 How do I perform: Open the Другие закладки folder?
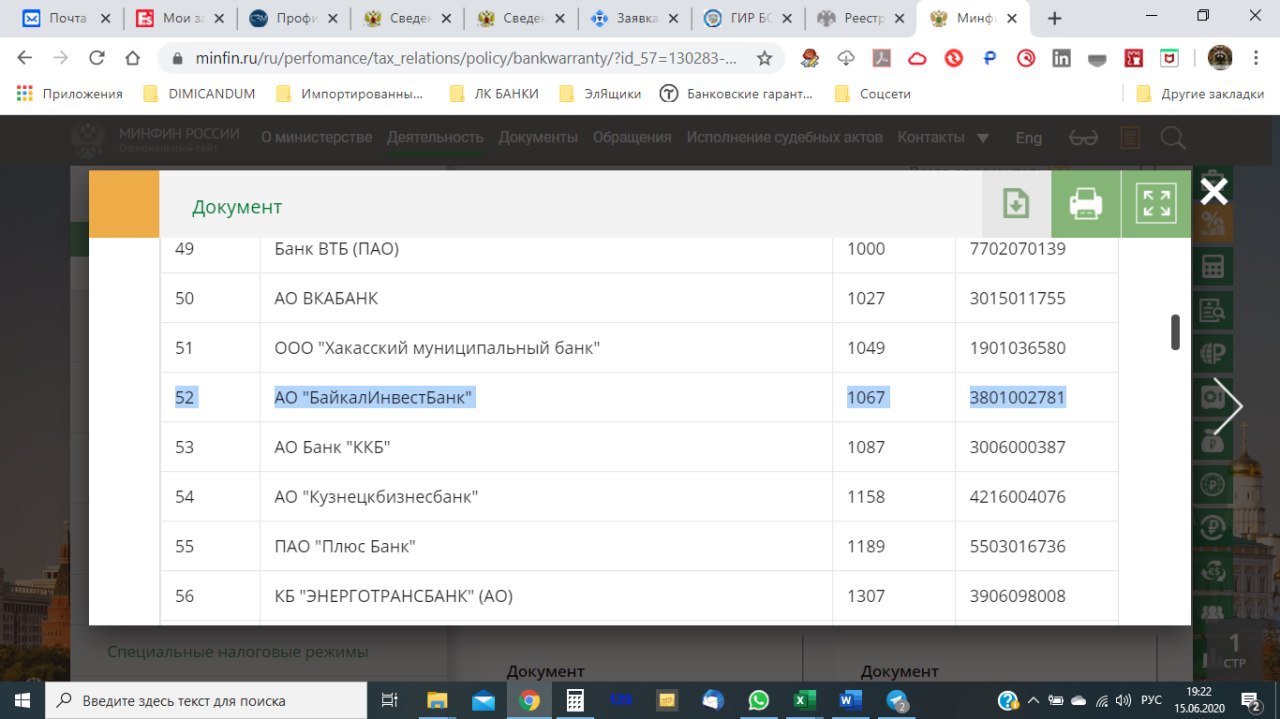coord(1201,94)
